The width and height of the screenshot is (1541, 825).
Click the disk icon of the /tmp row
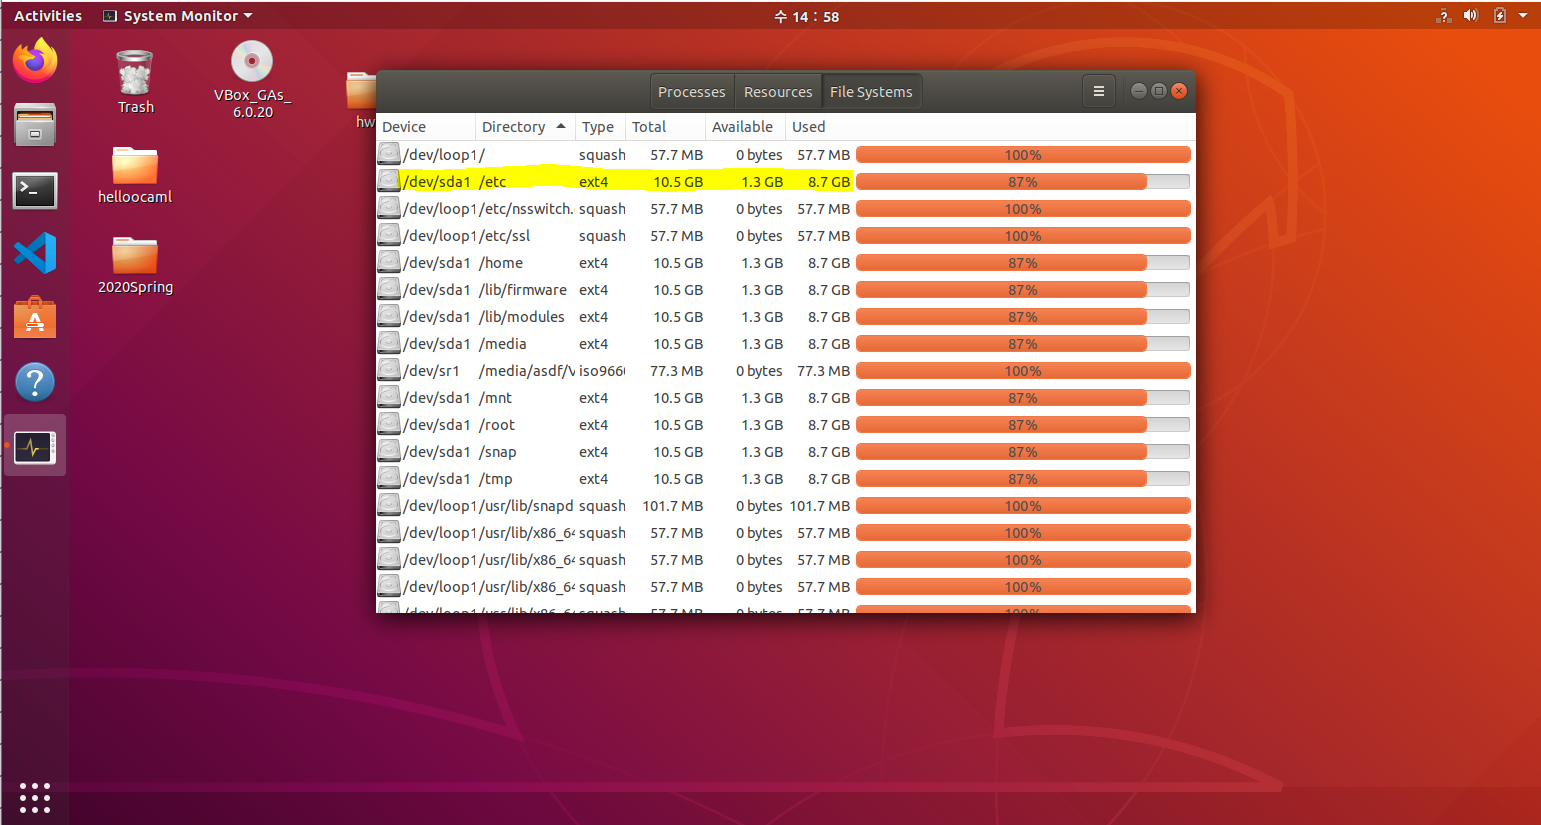(x=389, y=478)
